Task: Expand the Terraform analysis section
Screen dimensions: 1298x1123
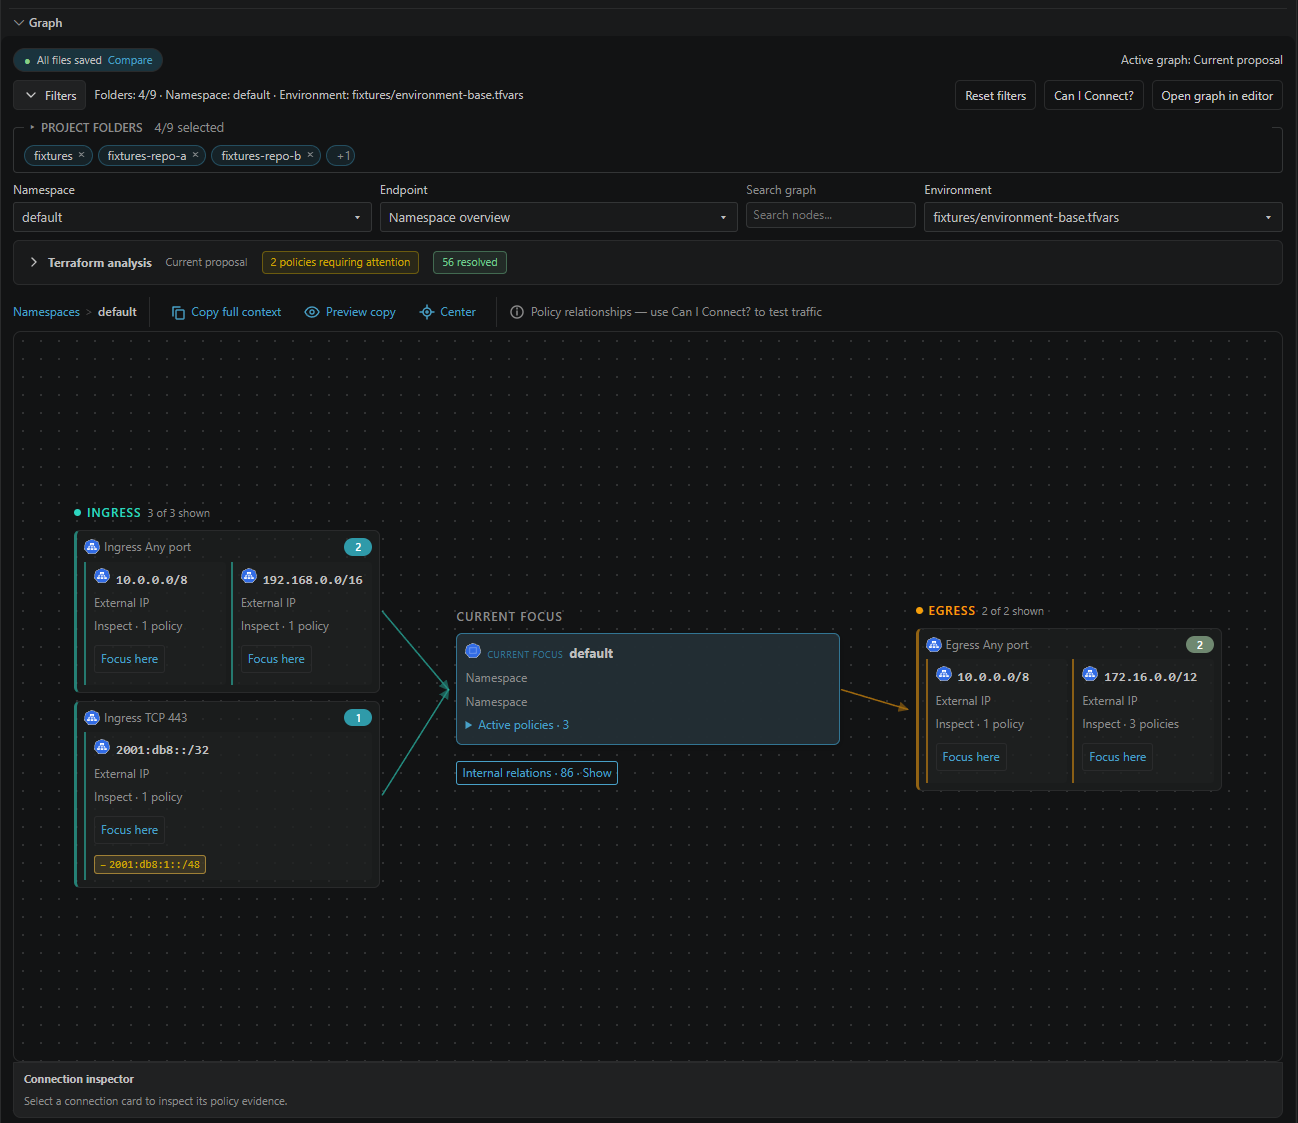Action: [x=34, y=262]
